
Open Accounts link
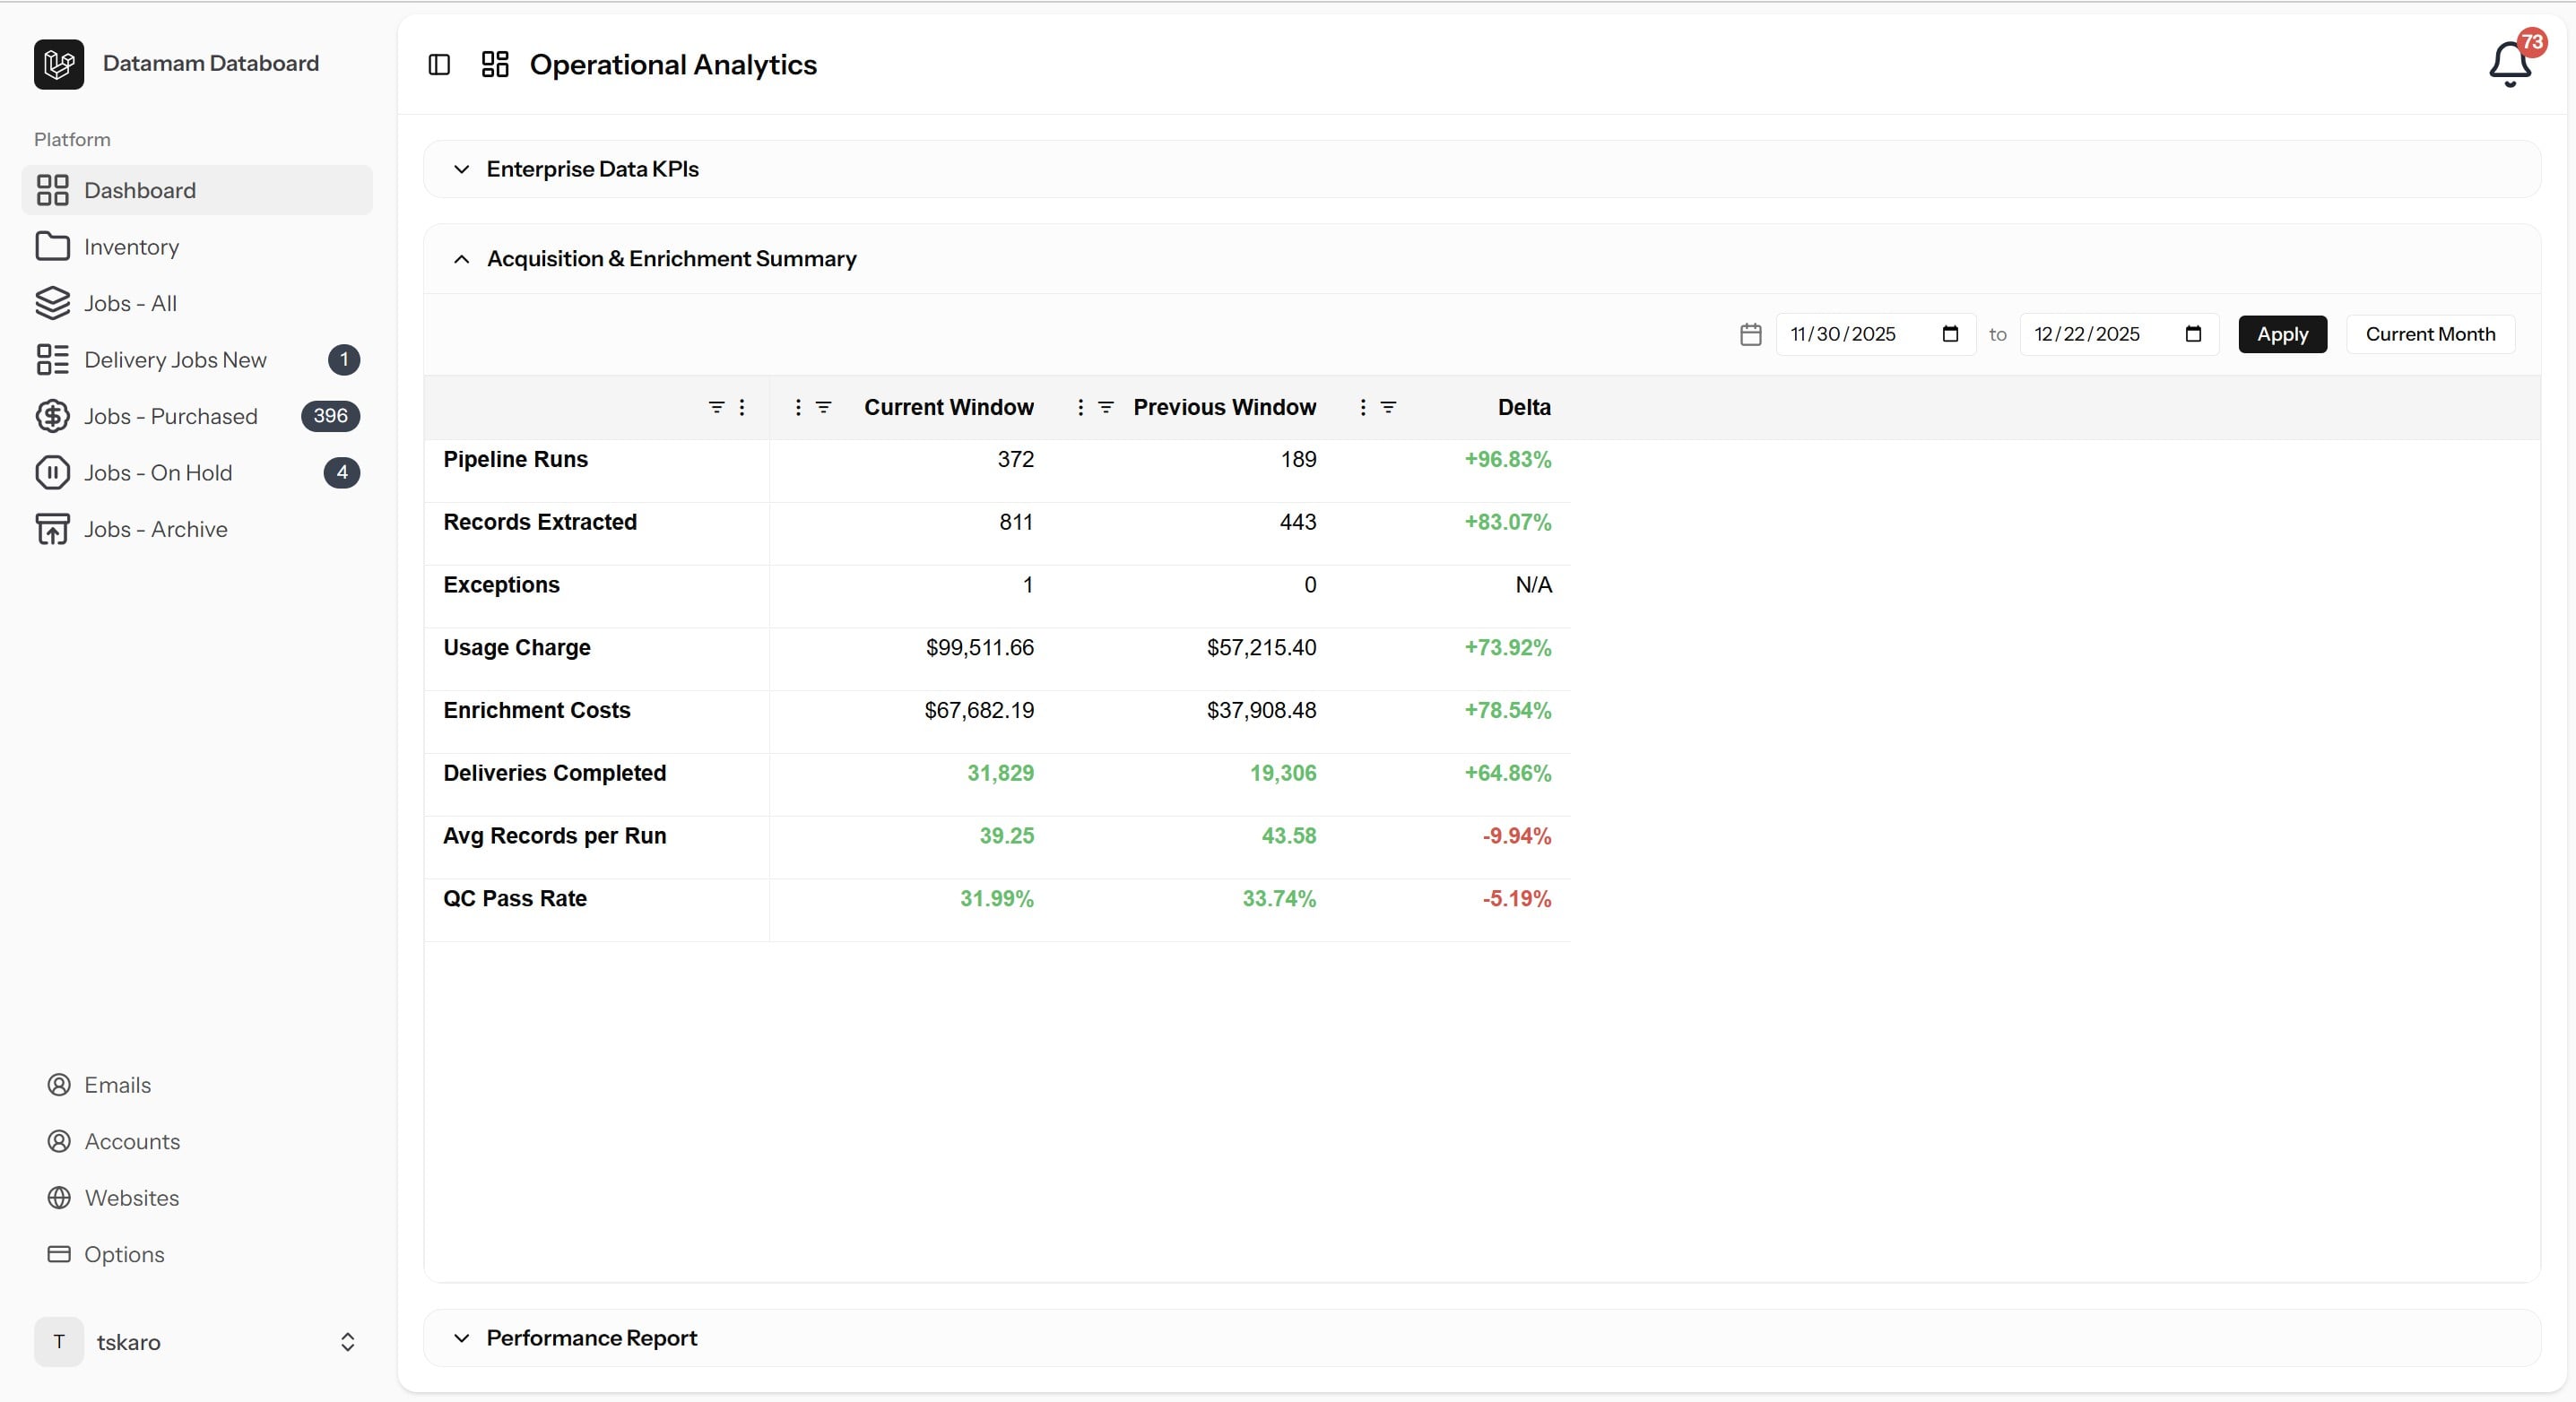click(132, 1141)
